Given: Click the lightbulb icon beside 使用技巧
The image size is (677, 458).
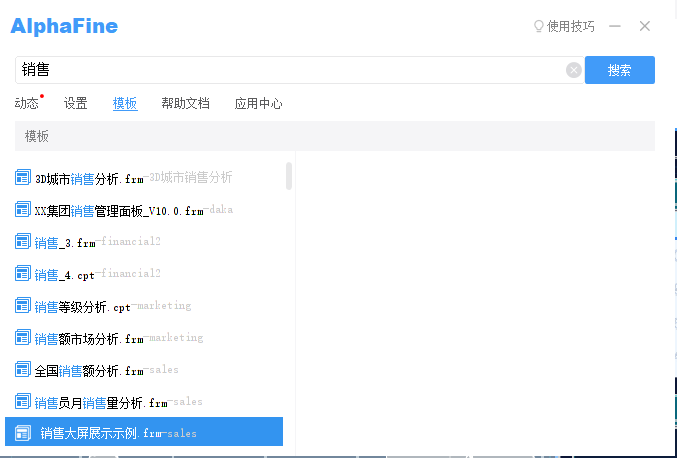Looking at the screenshot, I should pyautogui.click(x=538, y=26).
